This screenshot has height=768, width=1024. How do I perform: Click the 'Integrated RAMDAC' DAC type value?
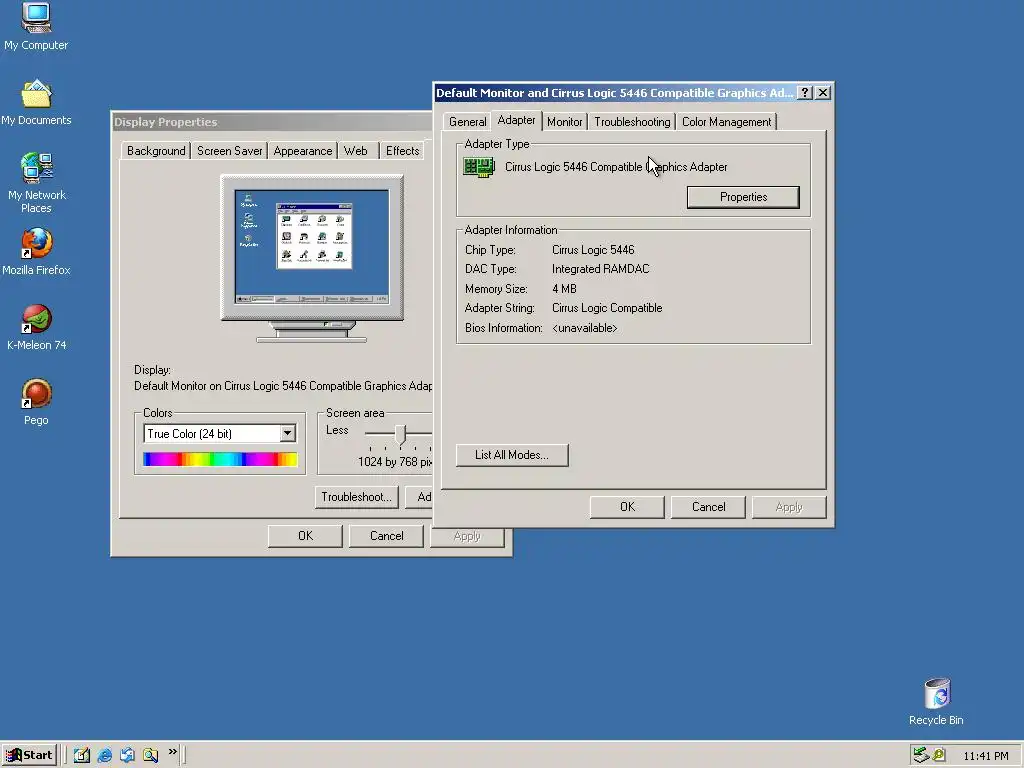pyautogui.click(x=600, y=269)
